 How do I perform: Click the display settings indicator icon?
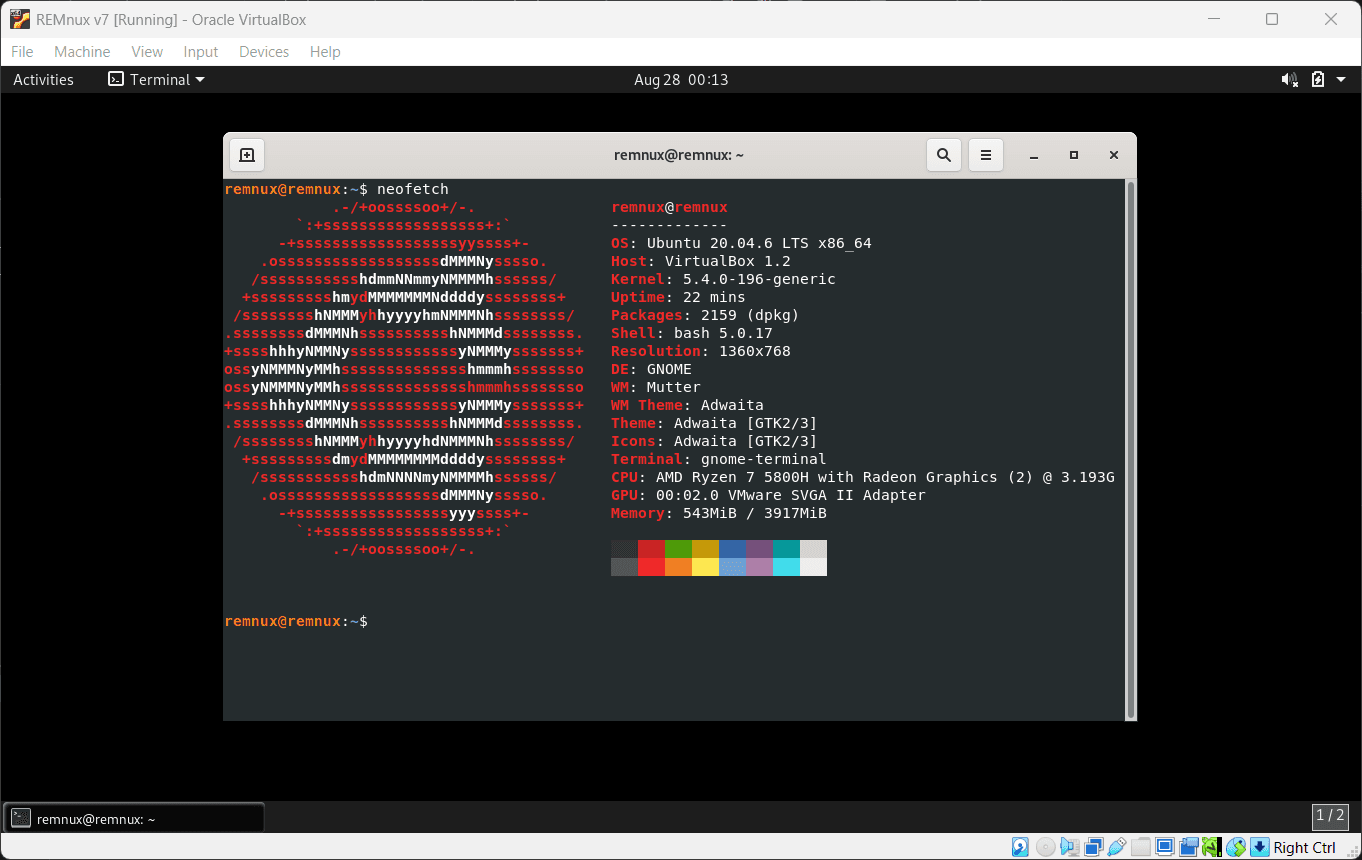pyautogui.click(x=1165, y=847)
